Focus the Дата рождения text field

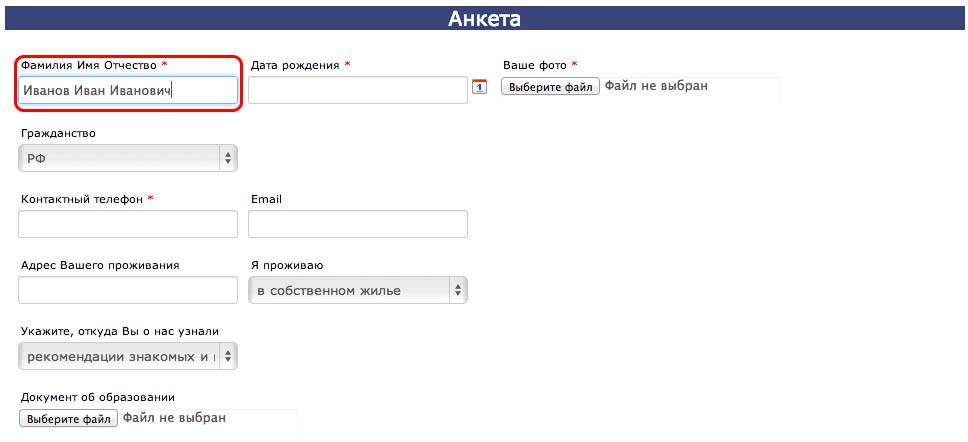point(358,90)
